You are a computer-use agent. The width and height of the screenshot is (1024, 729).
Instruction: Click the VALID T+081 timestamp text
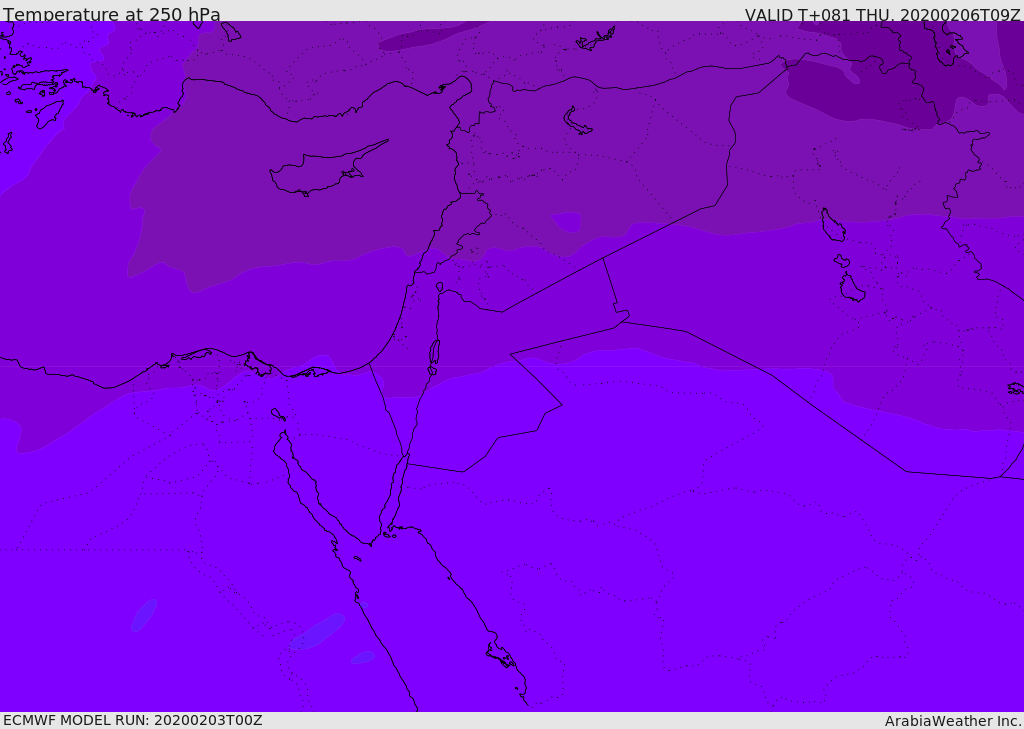[x=882, y=15]
